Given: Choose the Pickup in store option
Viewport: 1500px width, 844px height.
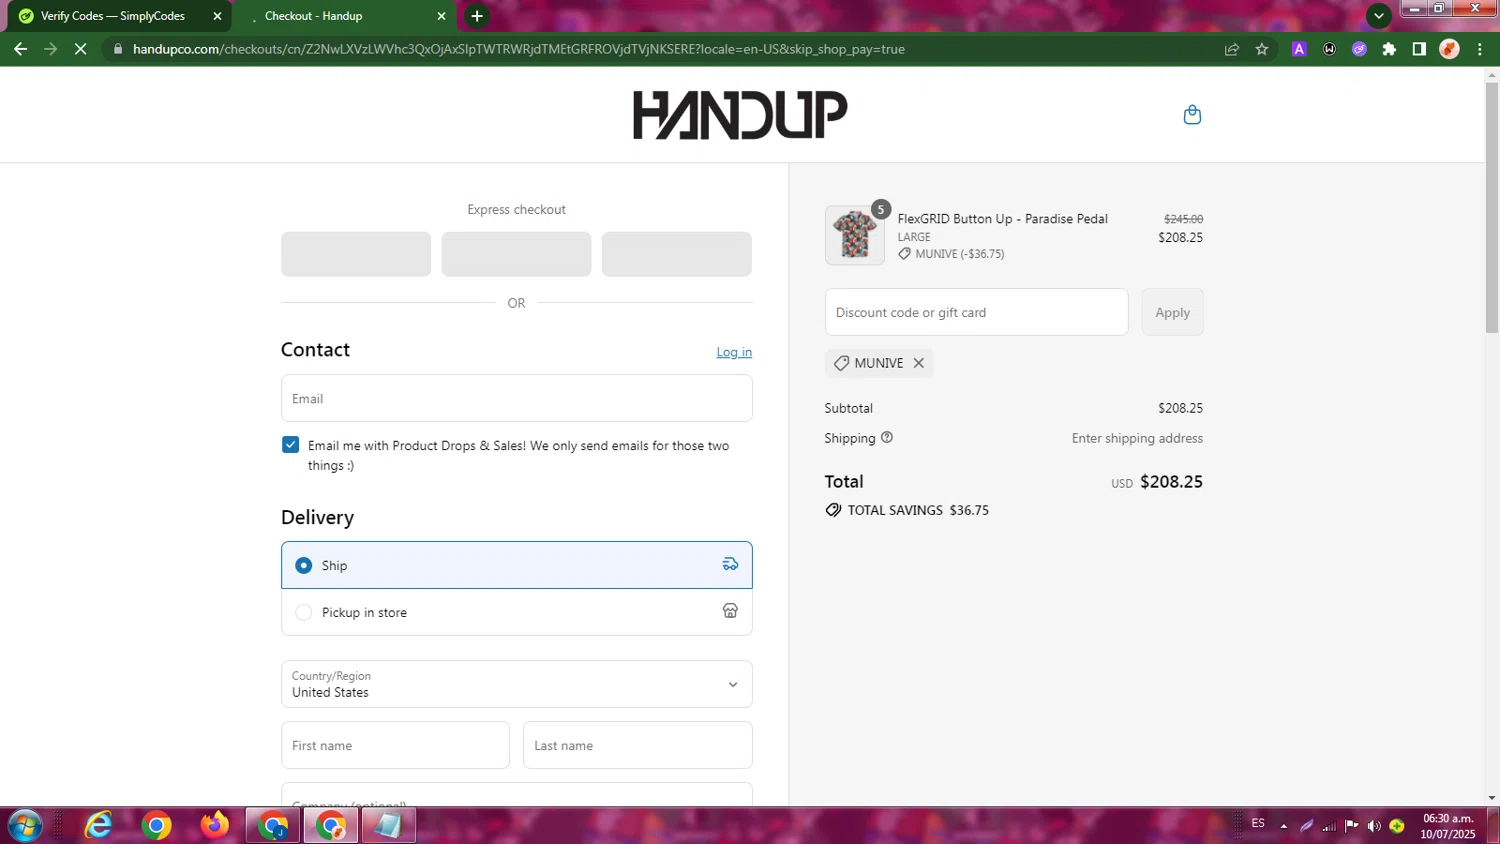Looking at the screenshot, I should [516, 612].
